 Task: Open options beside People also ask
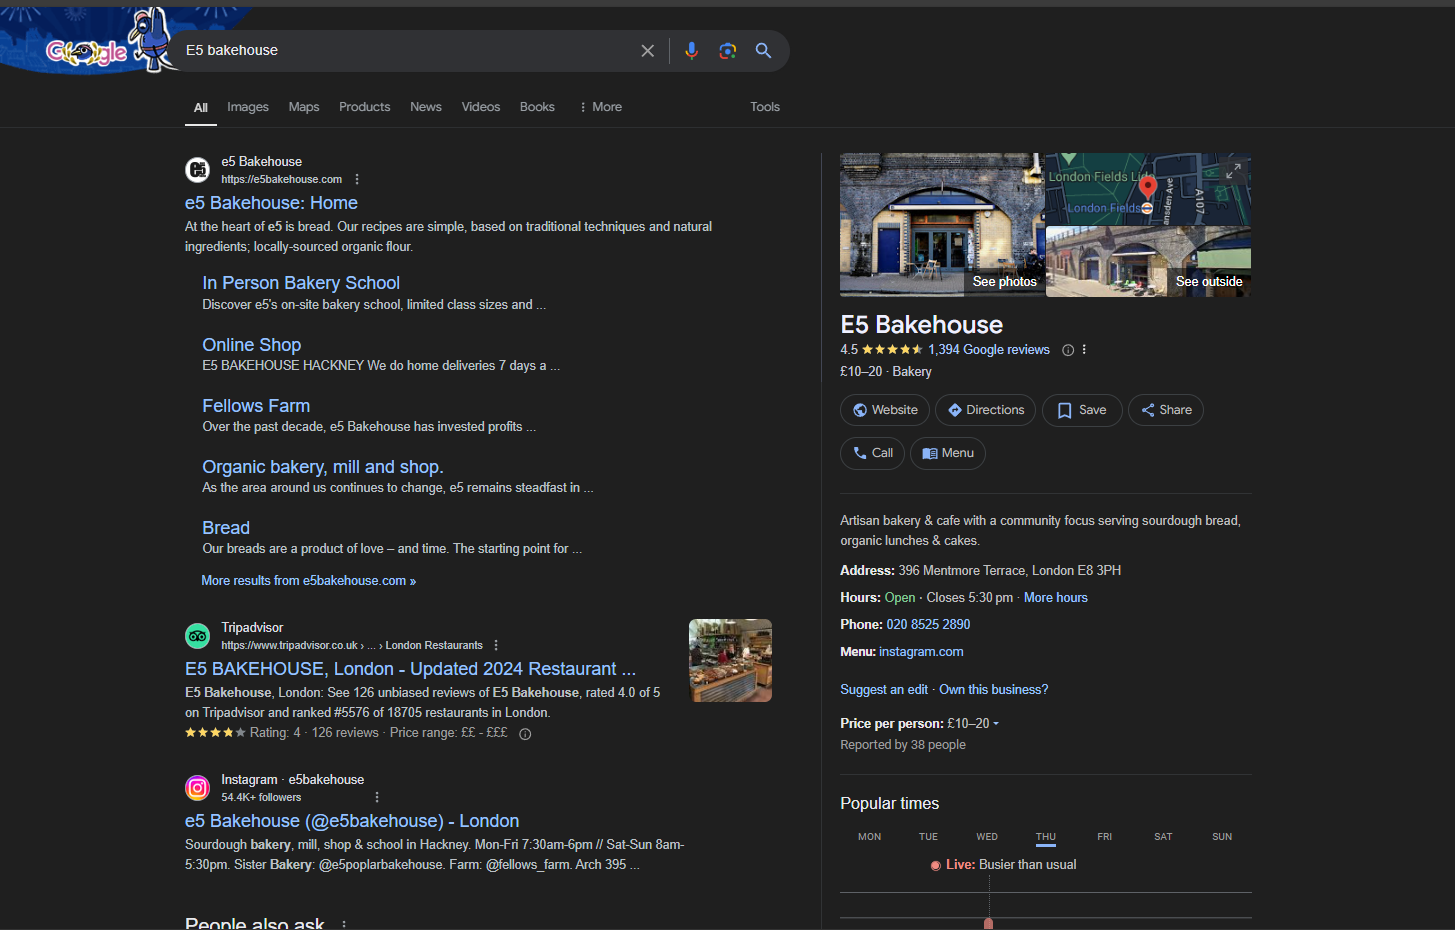click(344, 925)
